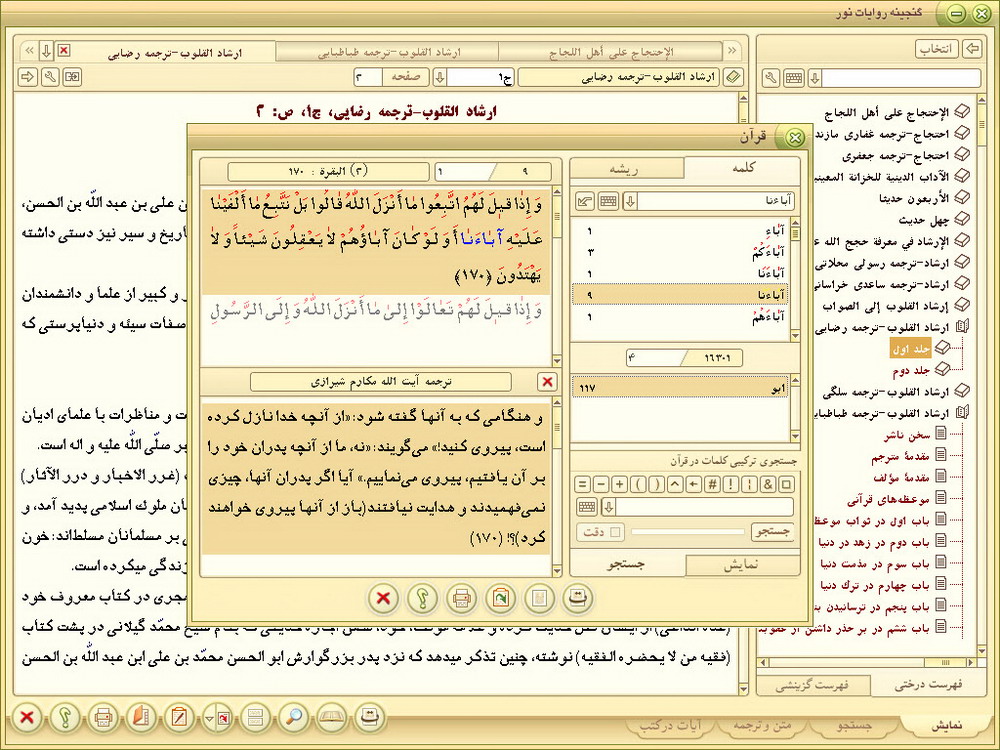1000x750 pixels.
Task: Click the Quran book icon in the dialog toolbar
Action: click(x=578, y=598)
